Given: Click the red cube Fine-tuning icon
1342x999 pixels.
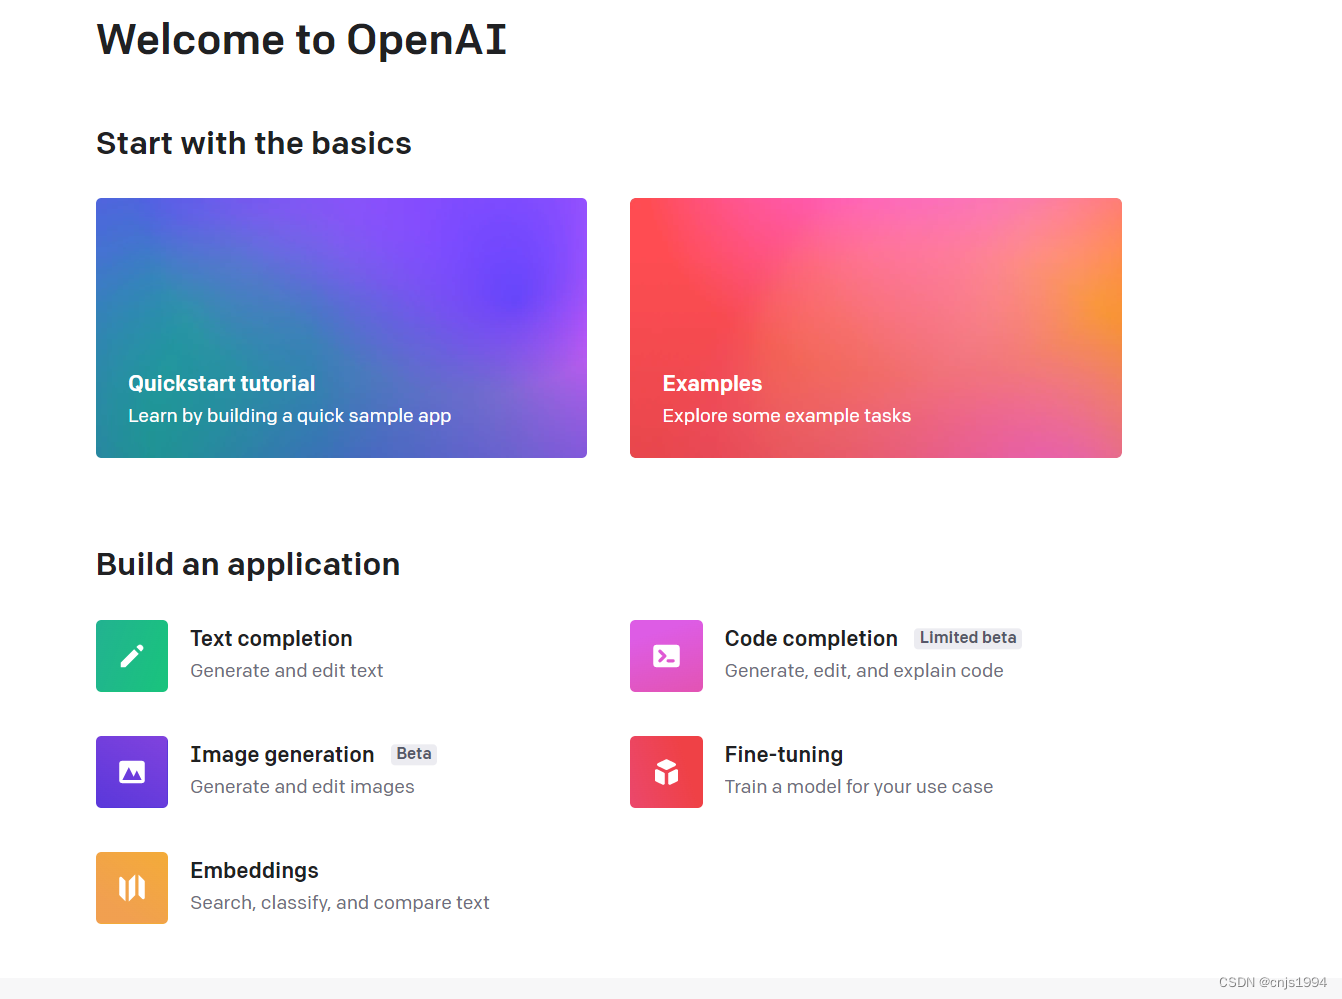Looking at the screenshot, I should coord(666,772).
